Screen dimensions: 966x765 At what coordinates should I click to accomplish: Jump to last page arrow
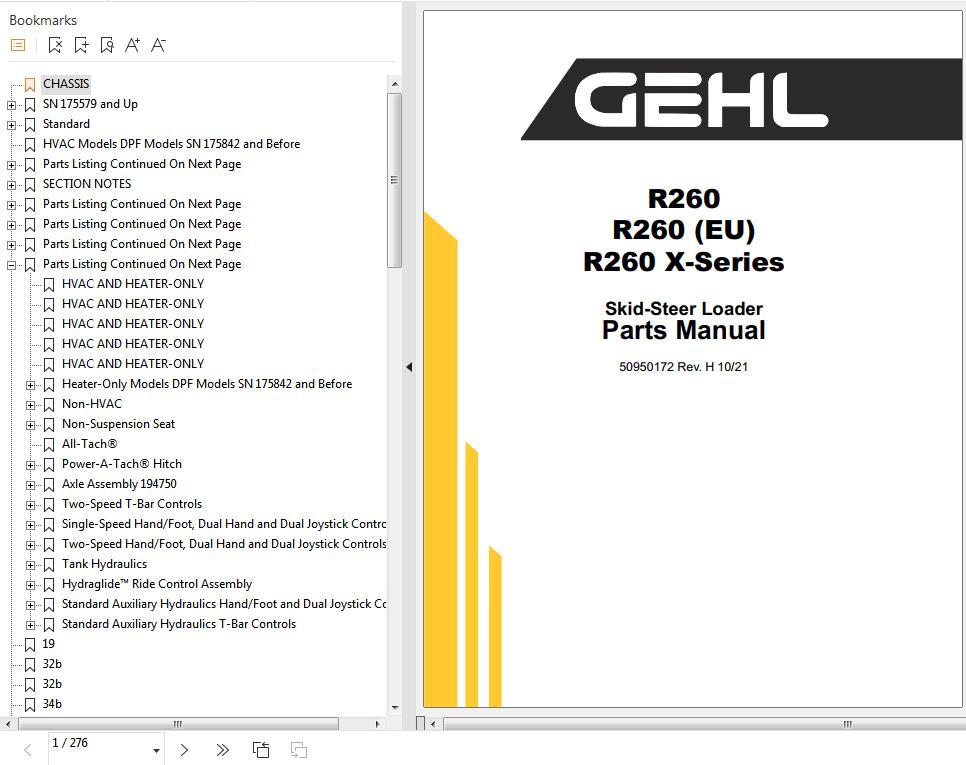222,750
